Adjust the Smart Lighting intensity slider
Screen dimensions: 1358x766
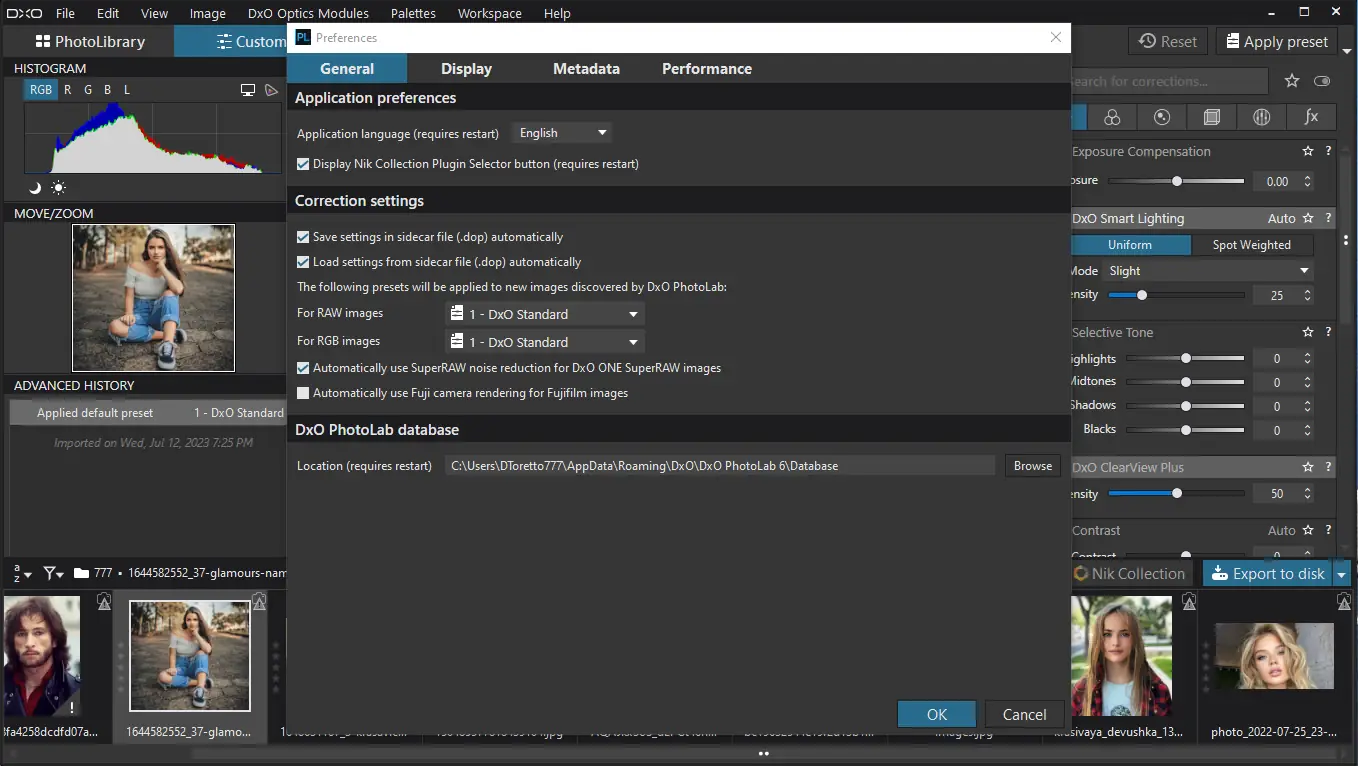click(x=1142, y=296)
